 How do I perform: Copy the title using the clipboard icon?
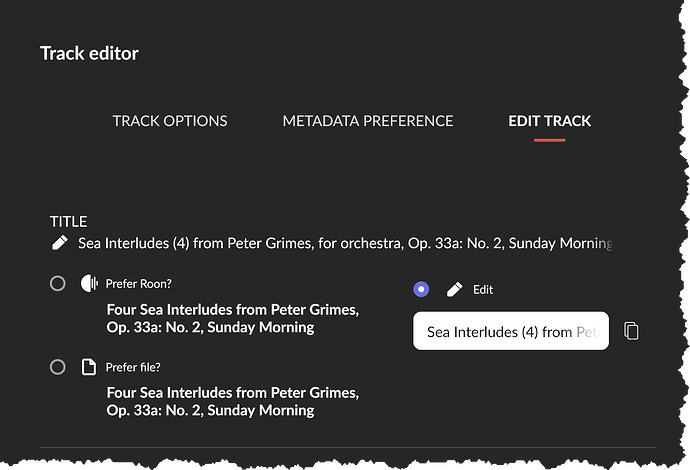[x=631, y=331]
